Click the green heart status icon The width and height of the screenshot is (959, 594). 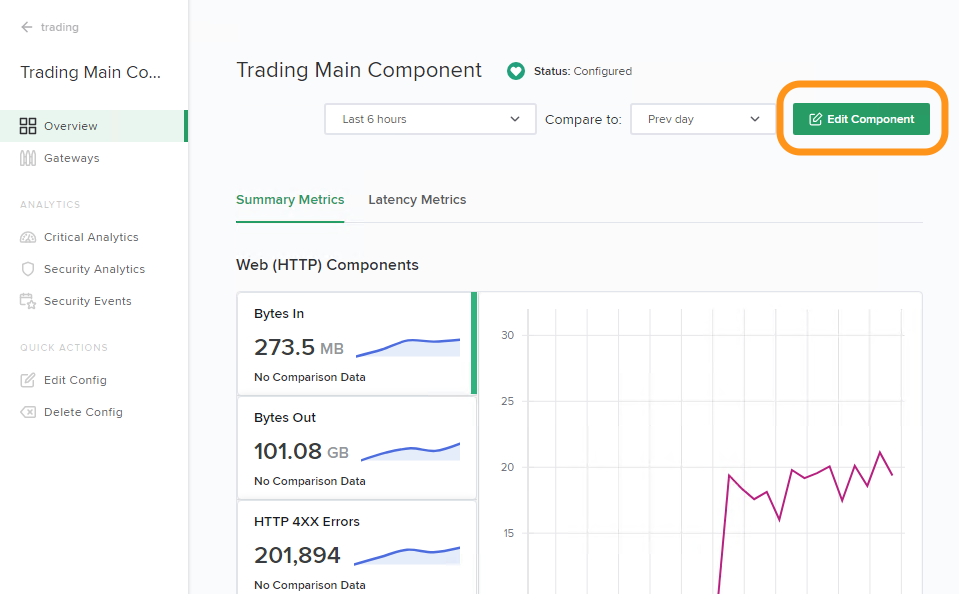coord(516,72)
